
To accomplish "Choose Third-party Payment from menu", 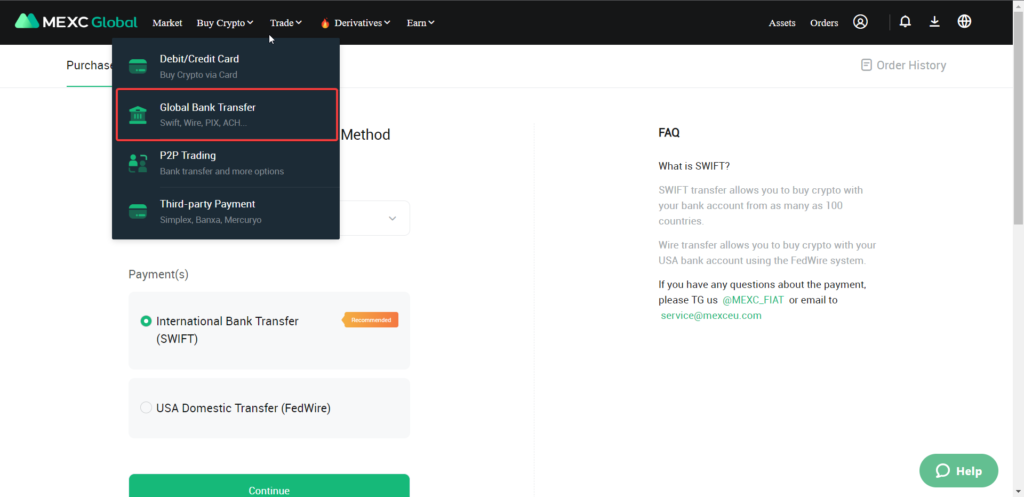I will [226, 212].
